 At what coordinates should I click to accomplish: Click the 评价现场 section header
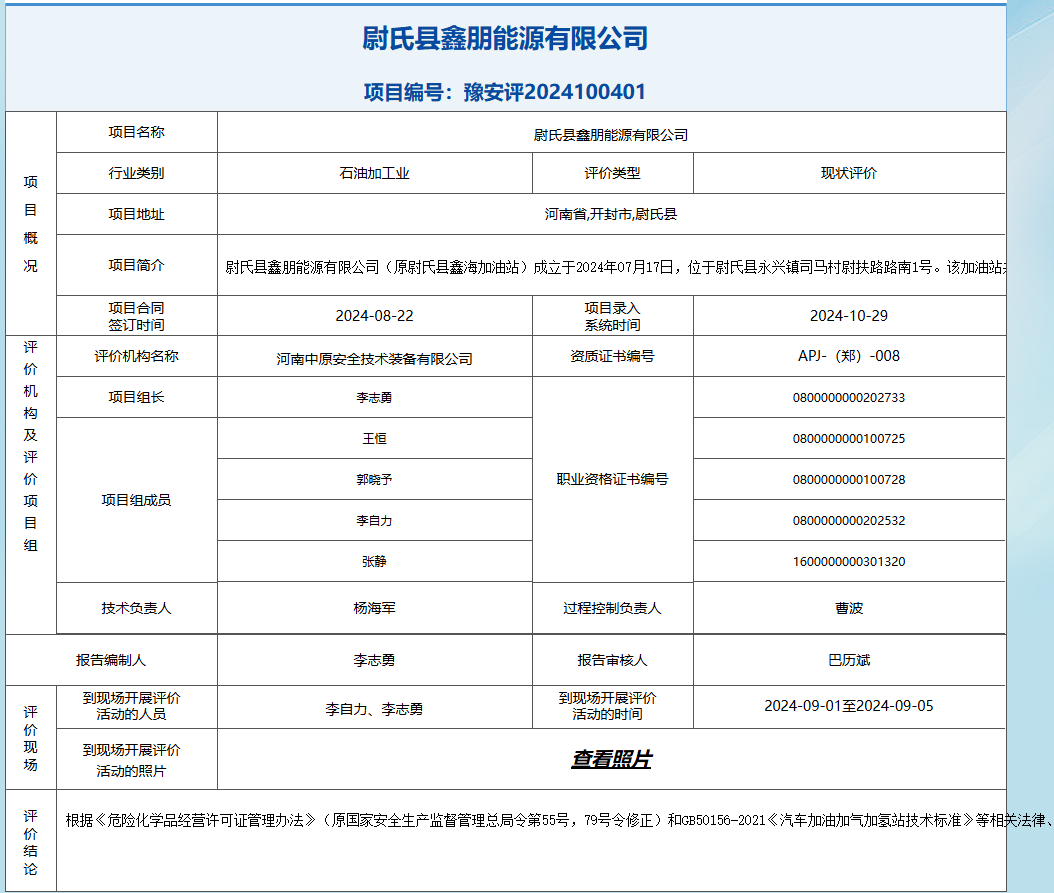(30, 738)
